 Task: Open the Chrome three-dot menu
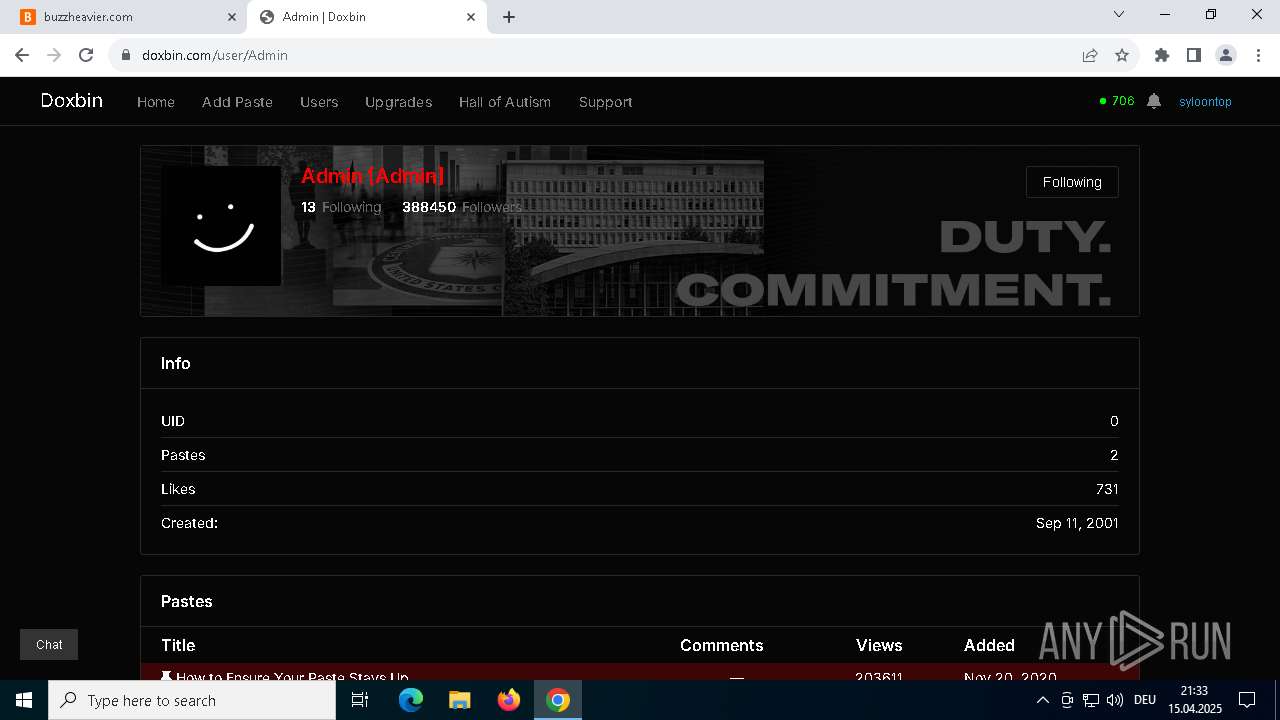[1257, 55]
